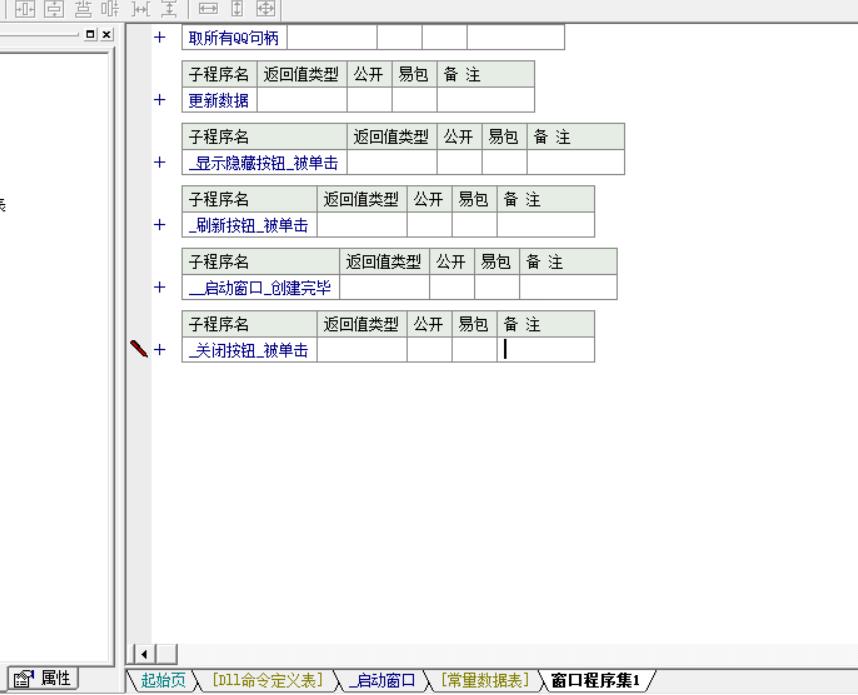Expand the 更新数据 subroutine
This screenshot has width=858, height=695.
[x=160, y=100]
